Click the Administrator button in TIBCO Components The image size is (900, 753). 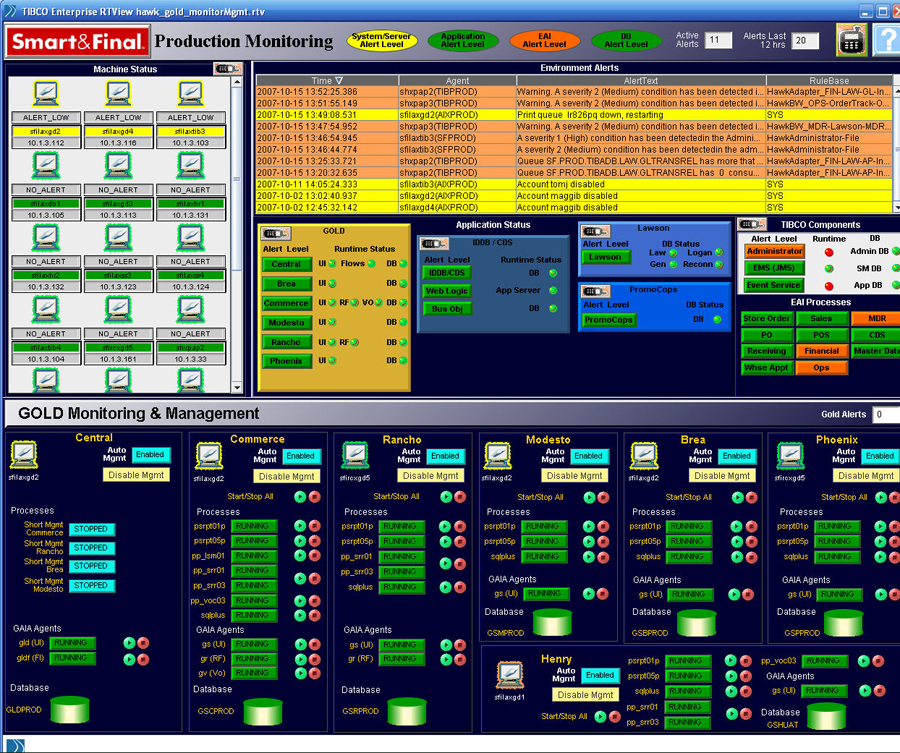773,252
